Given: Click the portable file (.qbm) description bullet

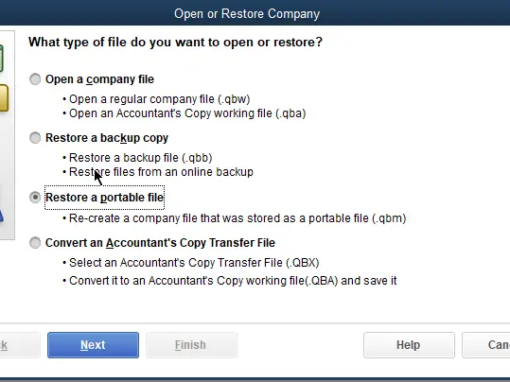Looking at the screenshot, I should click(x=238, y=218).
